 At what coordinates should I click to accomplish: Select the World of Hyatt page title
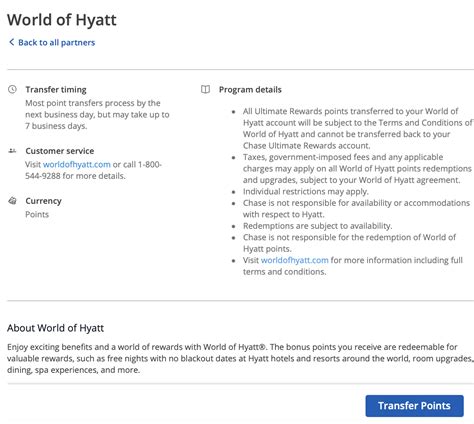[62, 20]
